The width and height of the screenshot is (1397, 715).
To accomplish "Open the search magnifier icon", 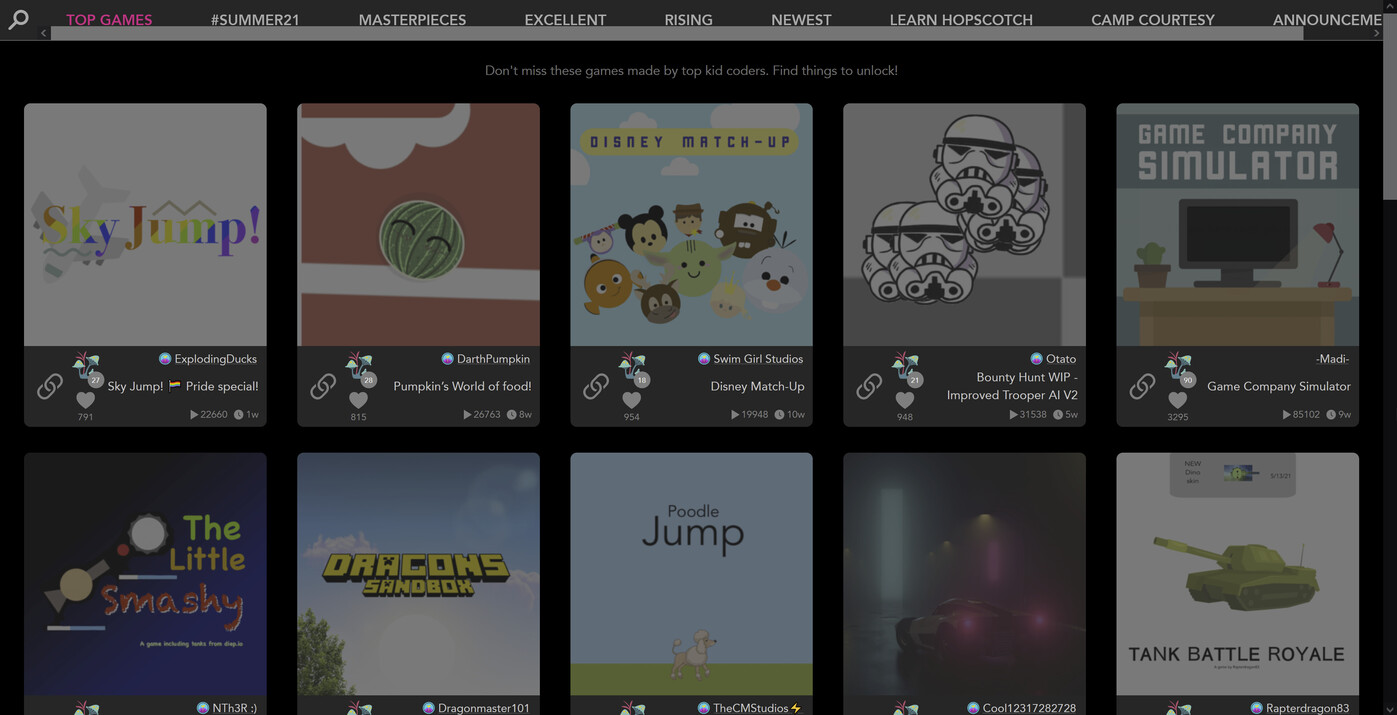I will point(18,19).
